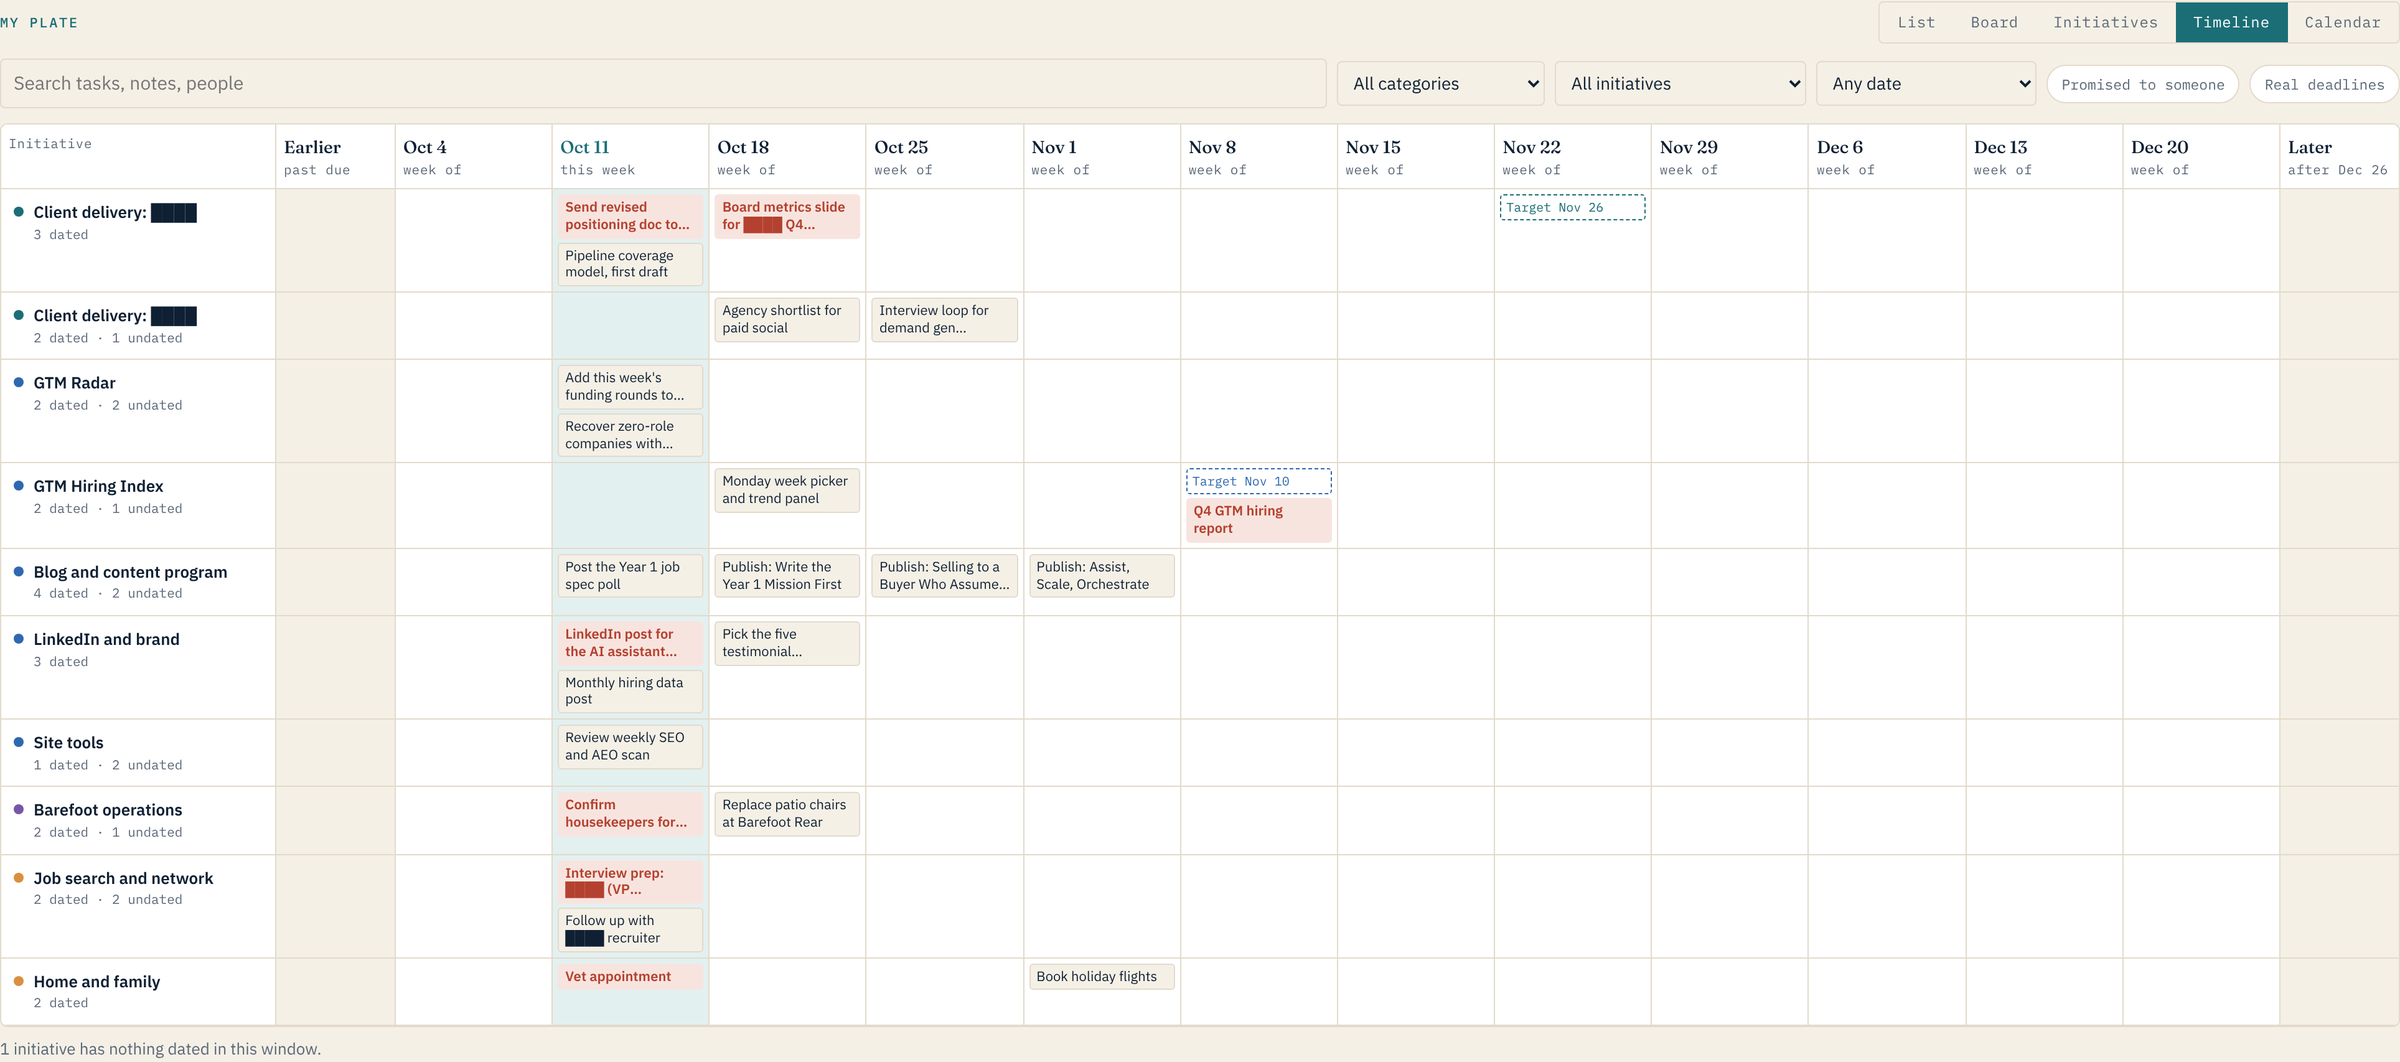
Task: Select the Barefoot operations initiative label
Action: [107, 810]
